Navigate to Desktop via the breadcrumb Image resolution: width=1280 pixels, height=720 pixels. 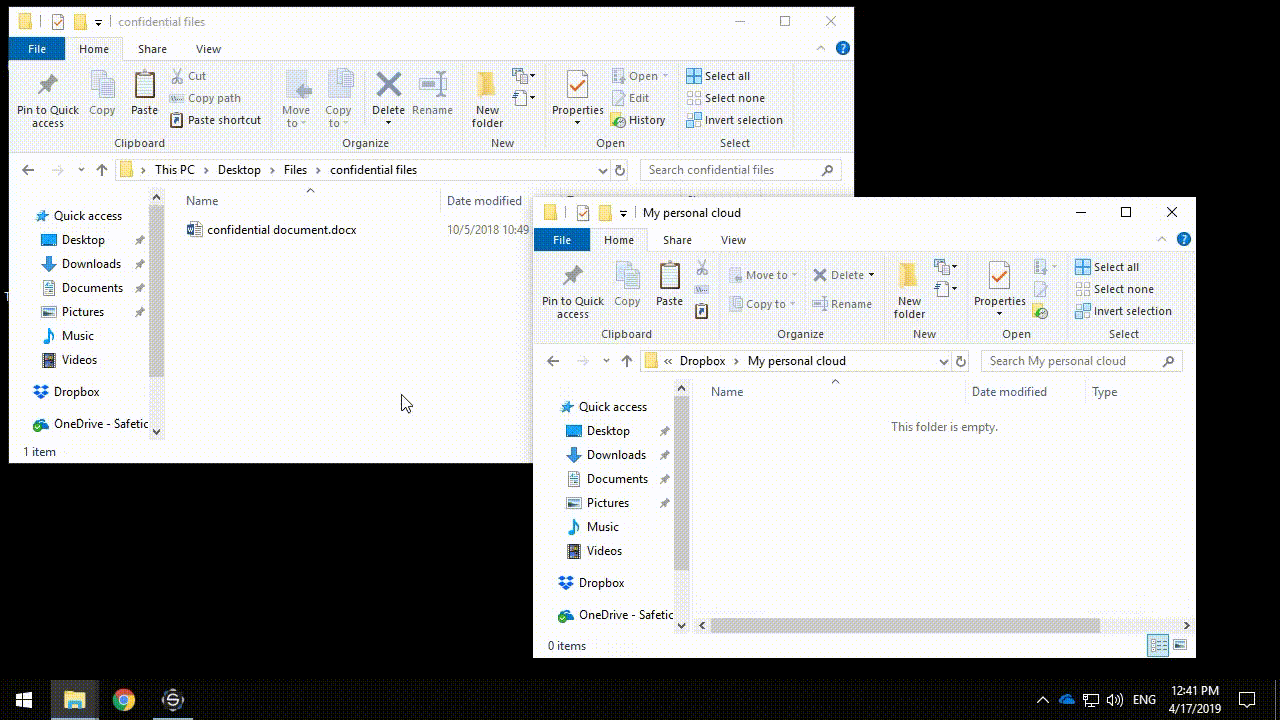pyautogui.click(x=239, y=169)
